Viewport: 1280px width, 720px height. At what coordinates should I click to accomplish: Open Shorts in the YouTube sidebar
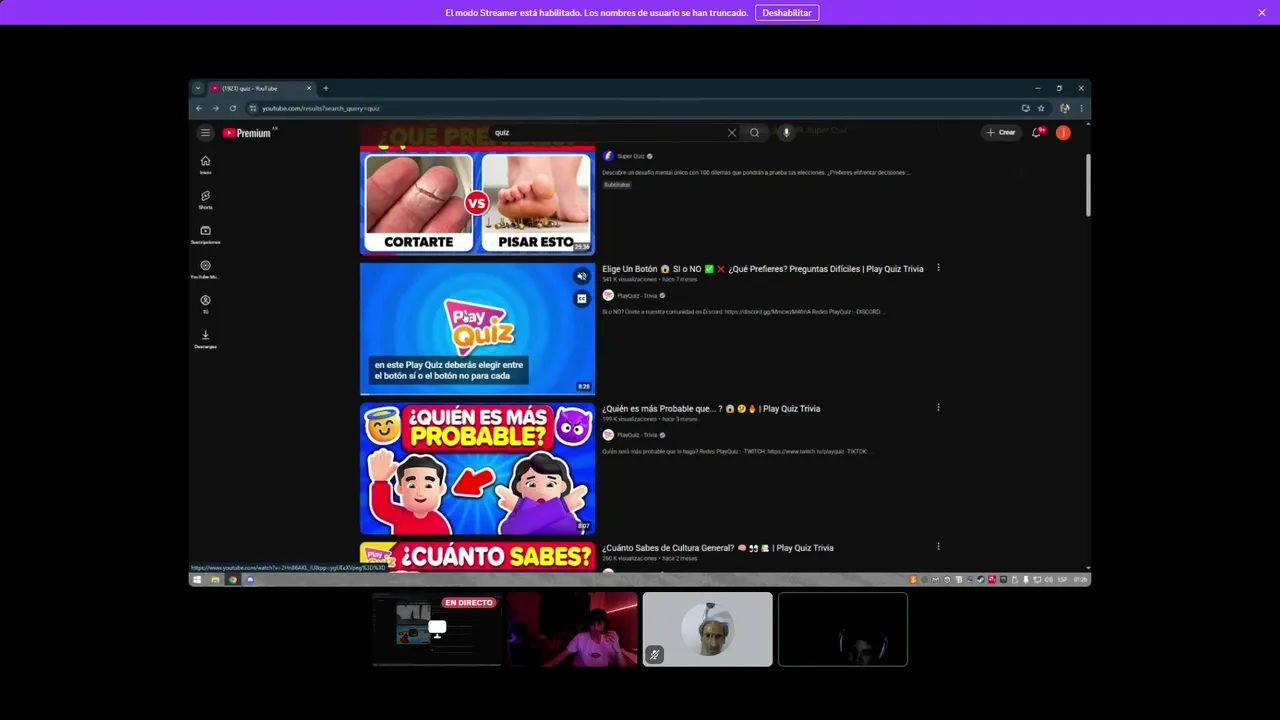coord(205,200)
